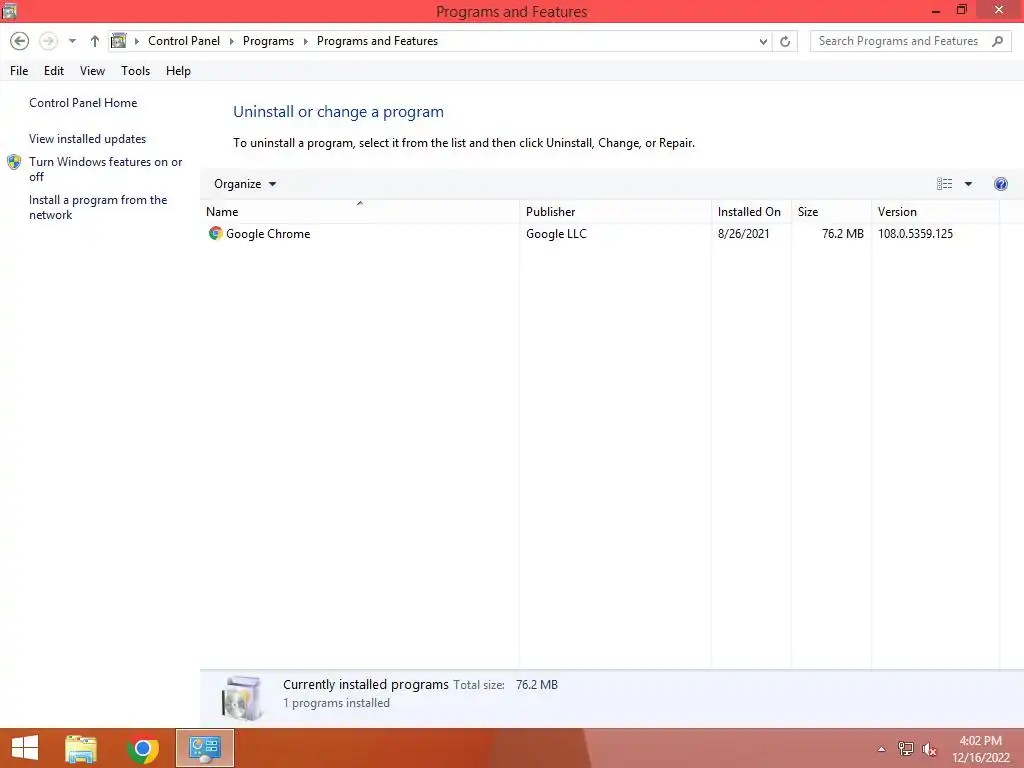
Task: Click the search magnifier icon
Action: [x=997, y=41]
